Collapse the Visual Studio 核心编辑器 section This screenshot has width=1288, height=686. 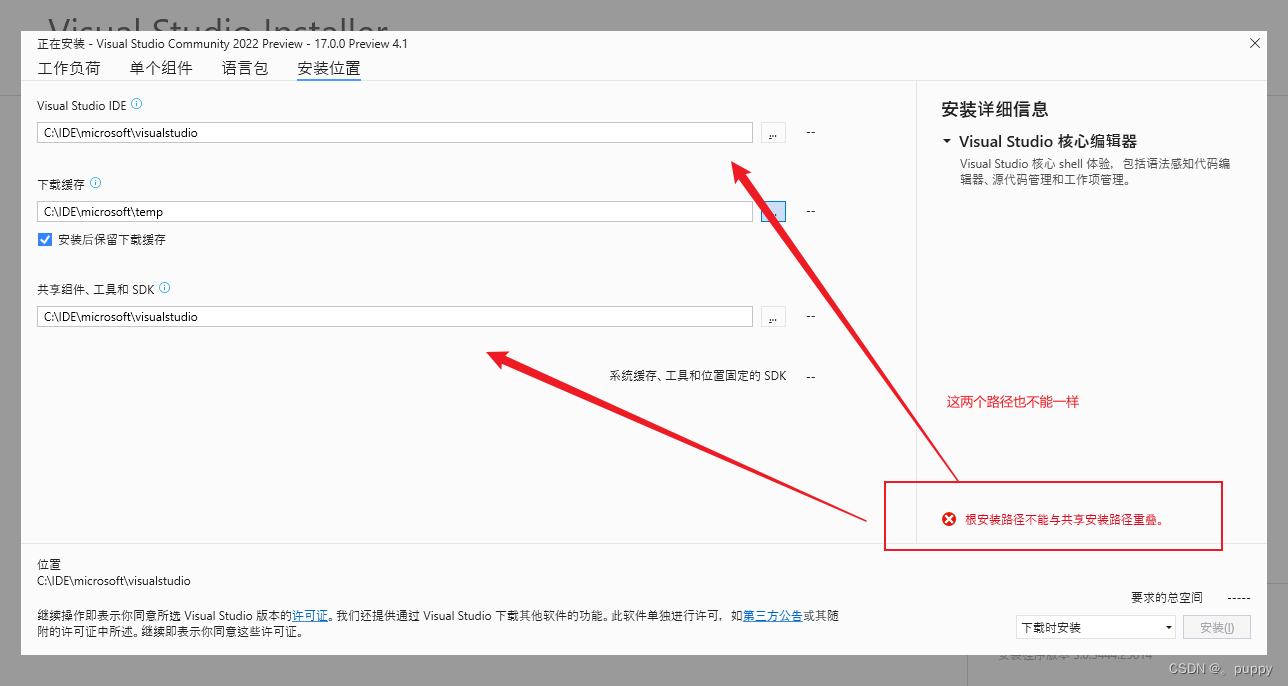(x=947, y=141)
